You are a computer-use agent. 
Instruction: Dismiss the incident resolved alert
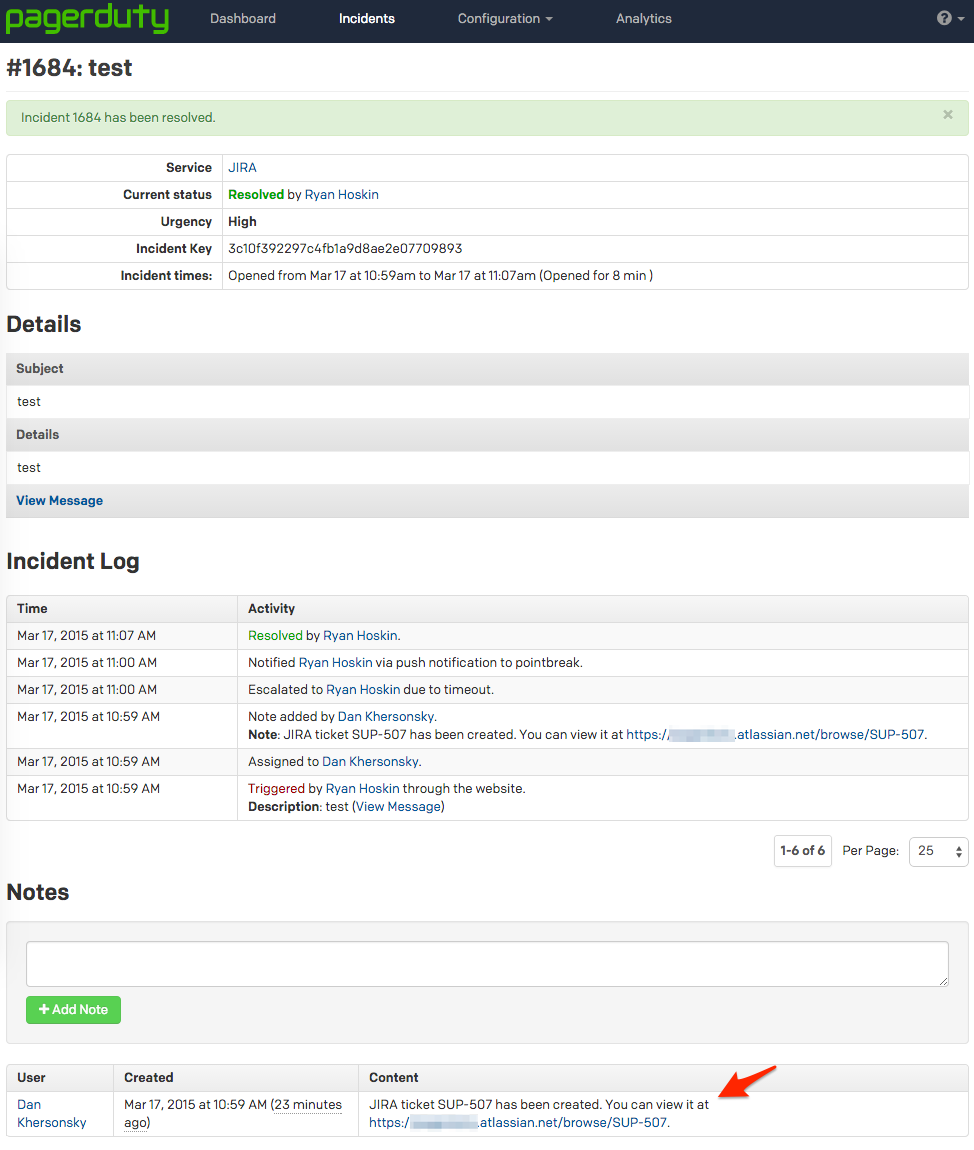(x=948, y=114)
